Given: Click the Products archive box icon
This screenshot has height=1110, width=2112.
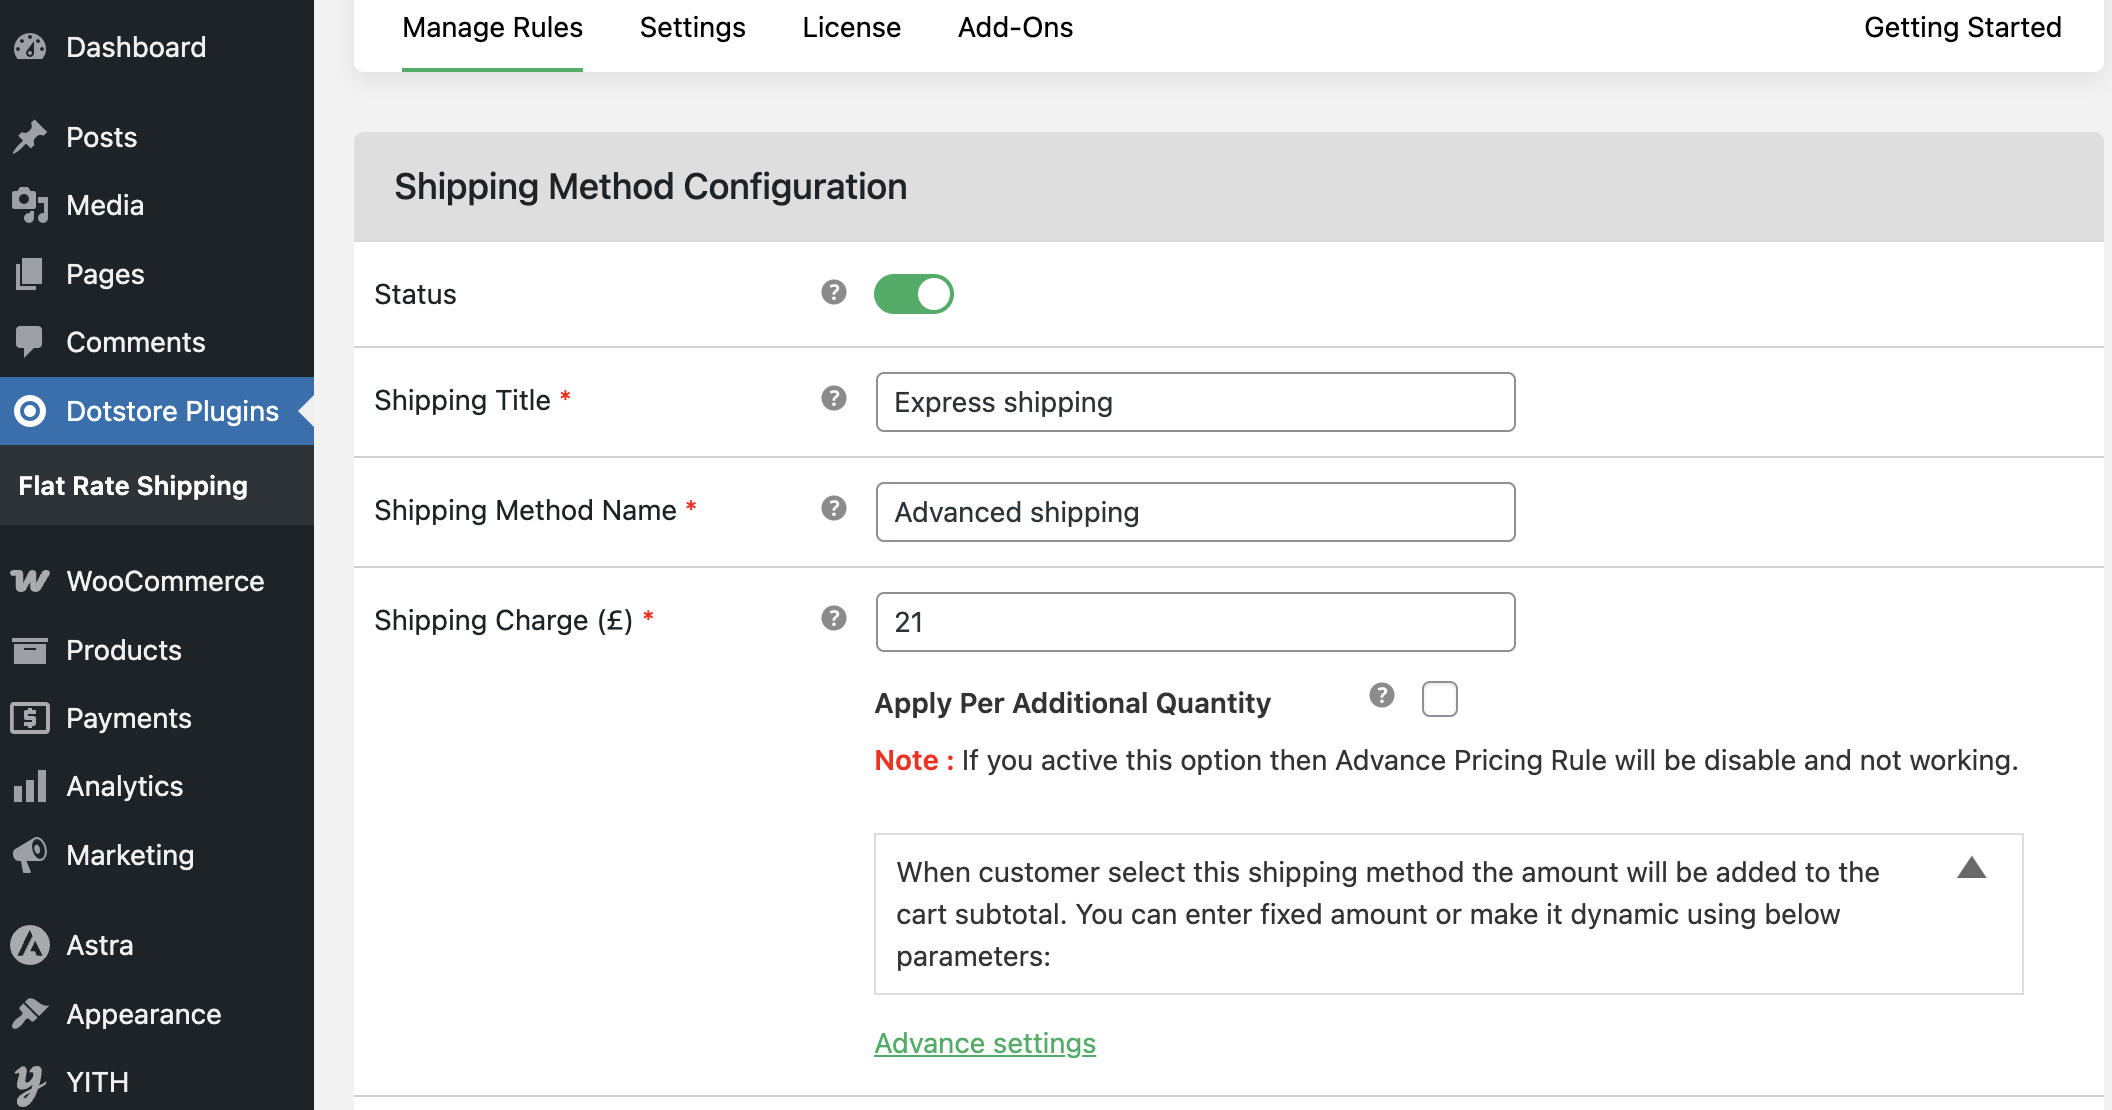Looking at the screenshot, I should pos(30,650).
